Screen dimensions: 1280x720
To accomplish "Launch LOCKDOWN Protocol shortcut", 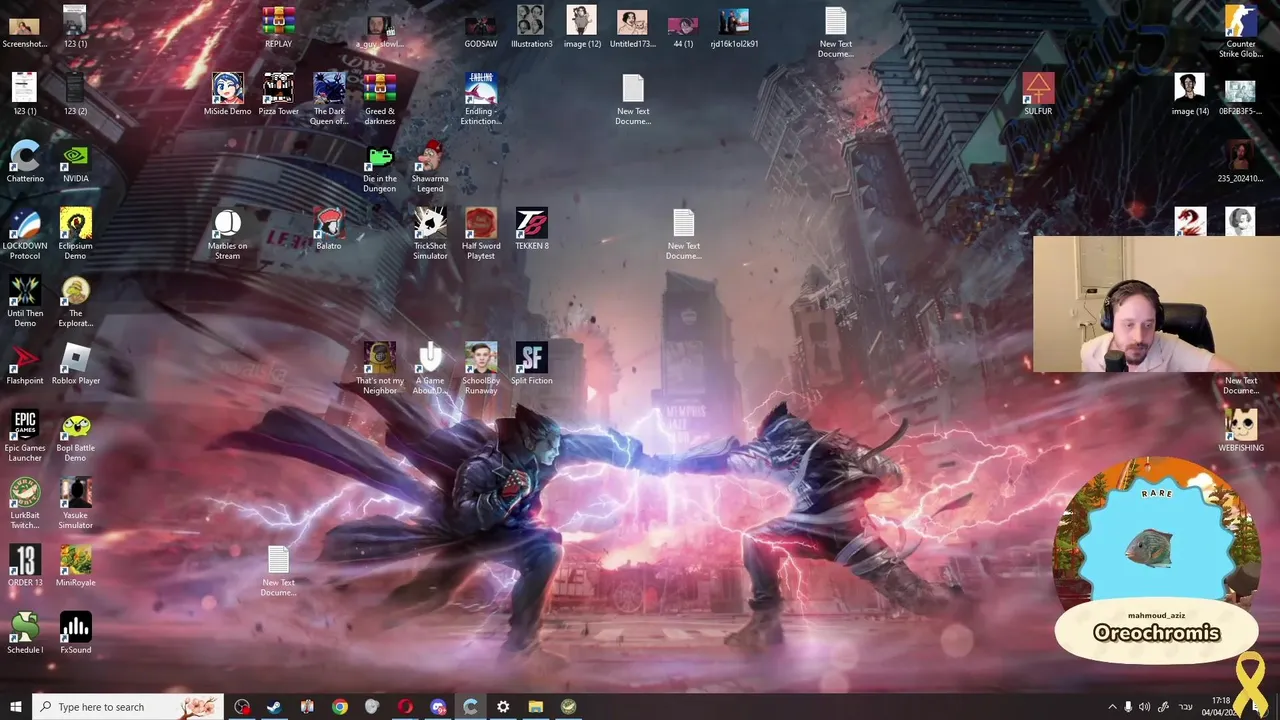I will click(x=25, y=234).
